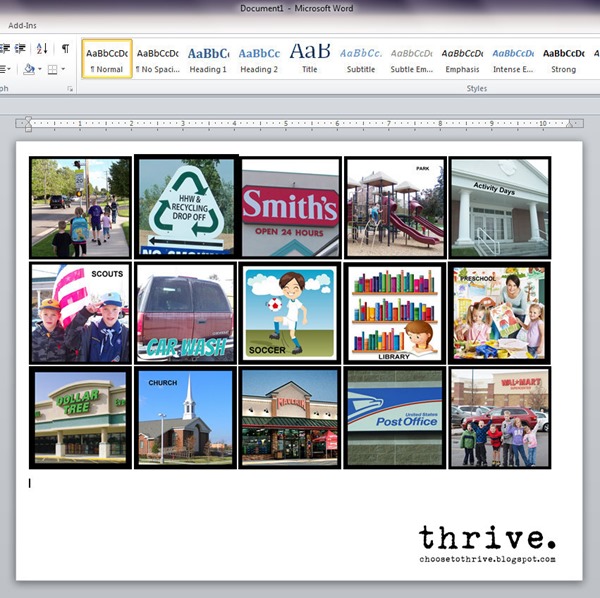Expand the Borders dropdown arrow
Screen dimensions: 600x598
63,69
